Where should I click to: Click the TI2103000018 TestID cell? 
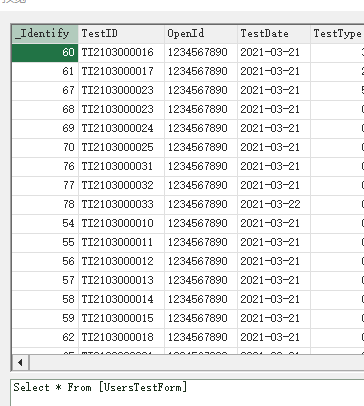(x=121, y=337)
